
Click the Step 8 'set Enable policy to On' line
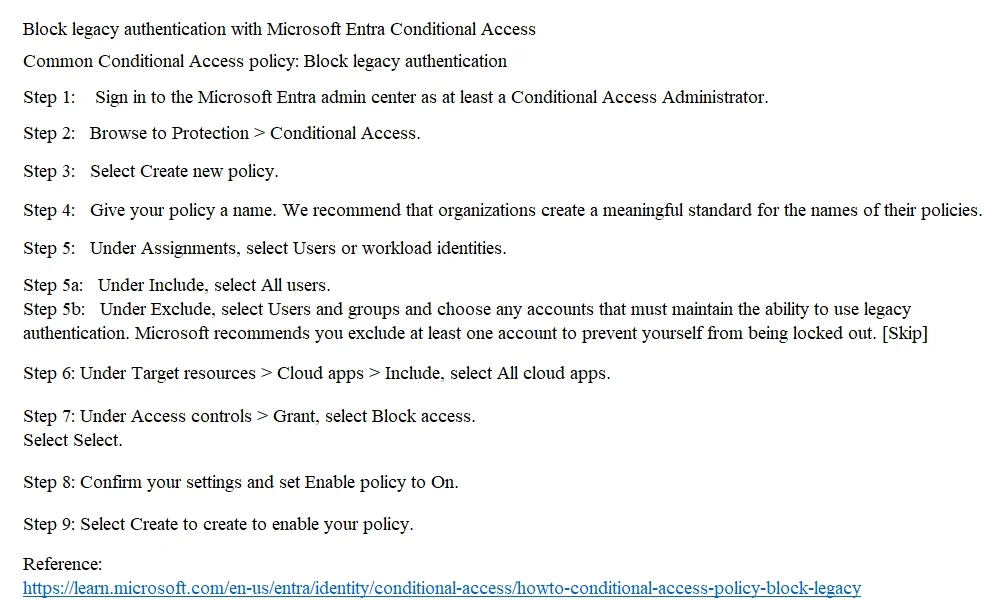tap(240, 482)
